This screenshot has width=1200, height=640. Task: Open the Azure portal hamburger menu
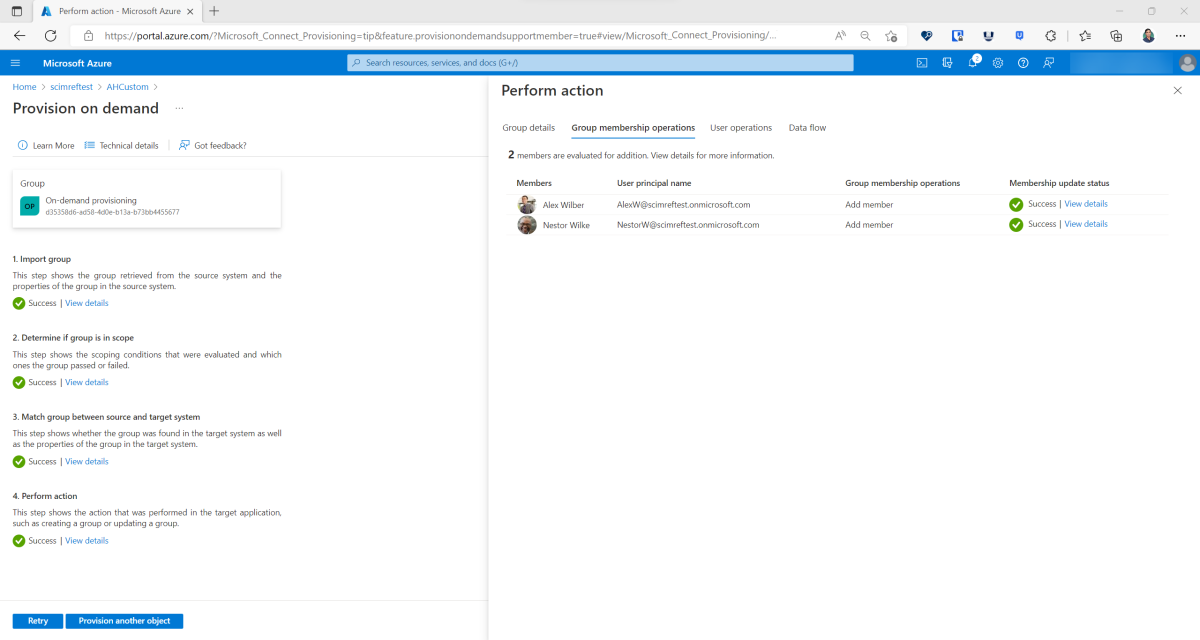pos(15,63)
